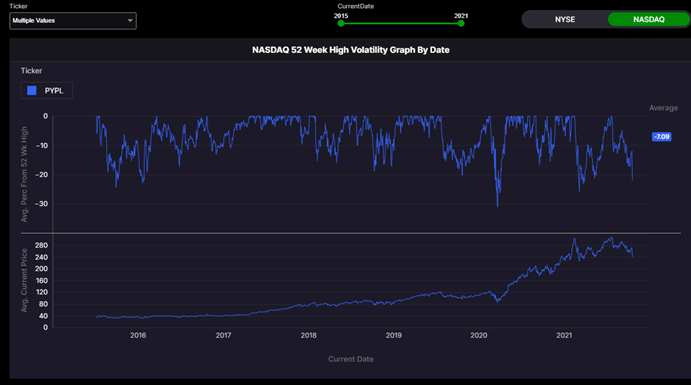Click the 120 price axis tick label
This screenshot has height=385, width=691.
[x=41, y=292]
